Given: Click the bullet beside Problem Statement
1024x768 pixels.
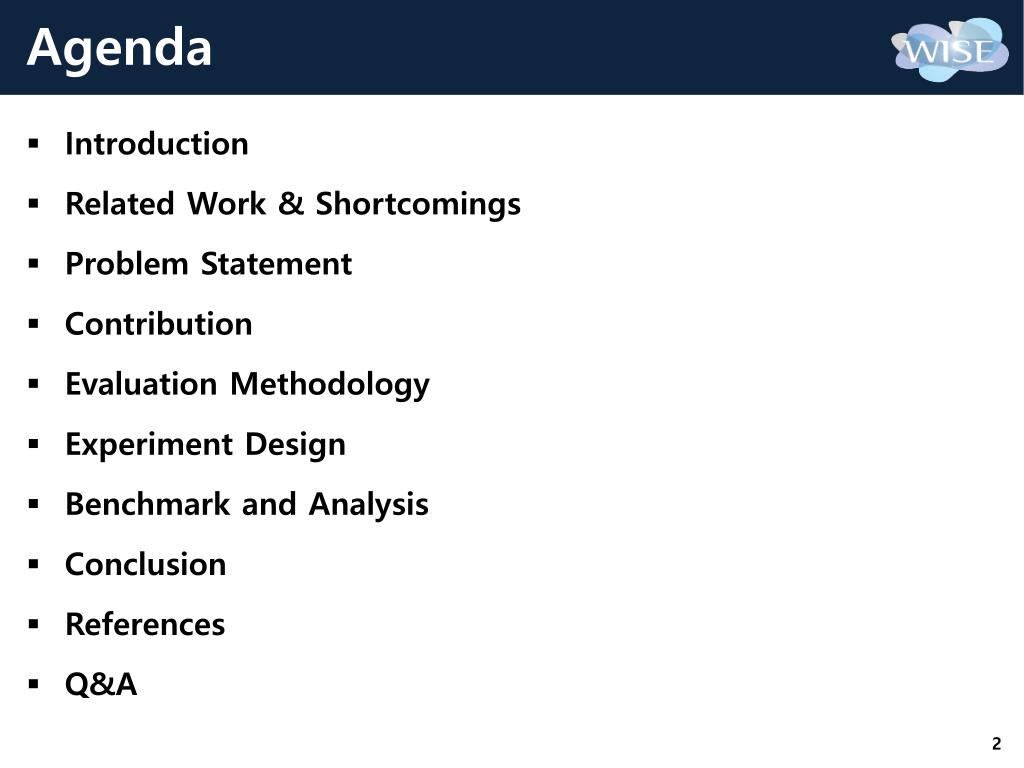Looking at the screenshot, I should tap(34, 264).
